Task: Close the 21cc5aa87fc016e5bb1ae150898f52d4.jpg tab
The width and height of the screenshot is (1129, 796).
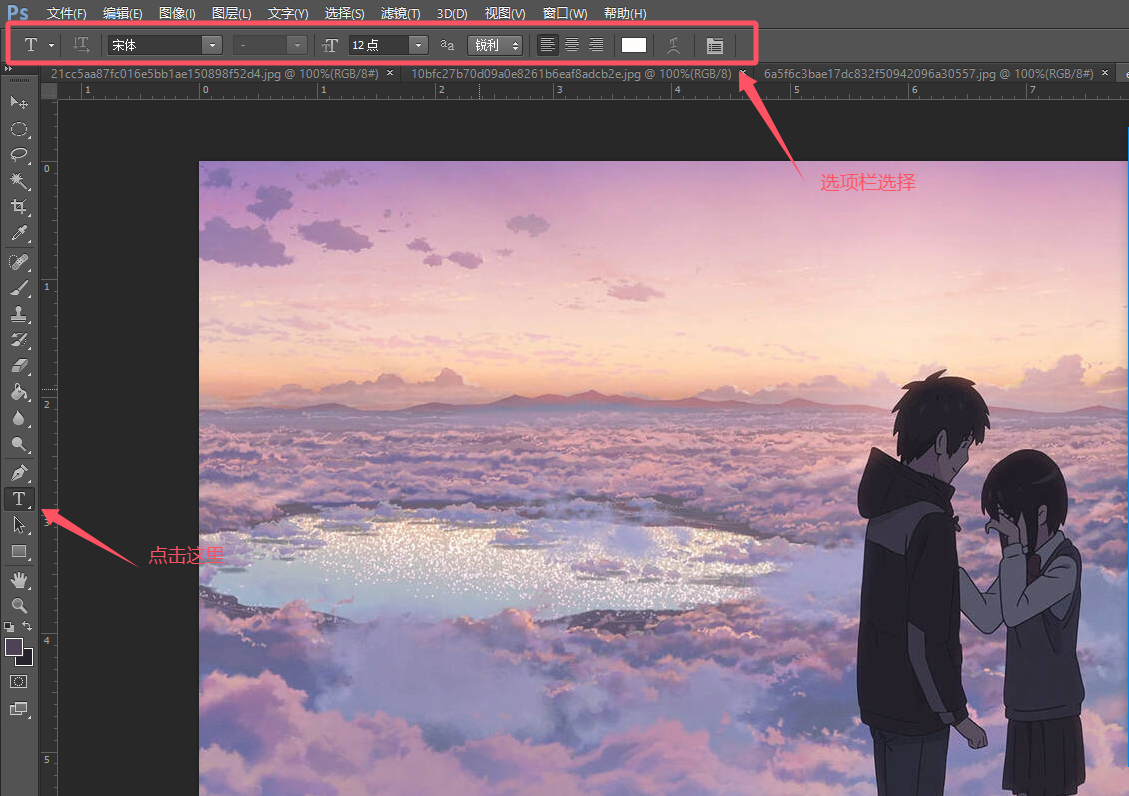Action: 390,73
